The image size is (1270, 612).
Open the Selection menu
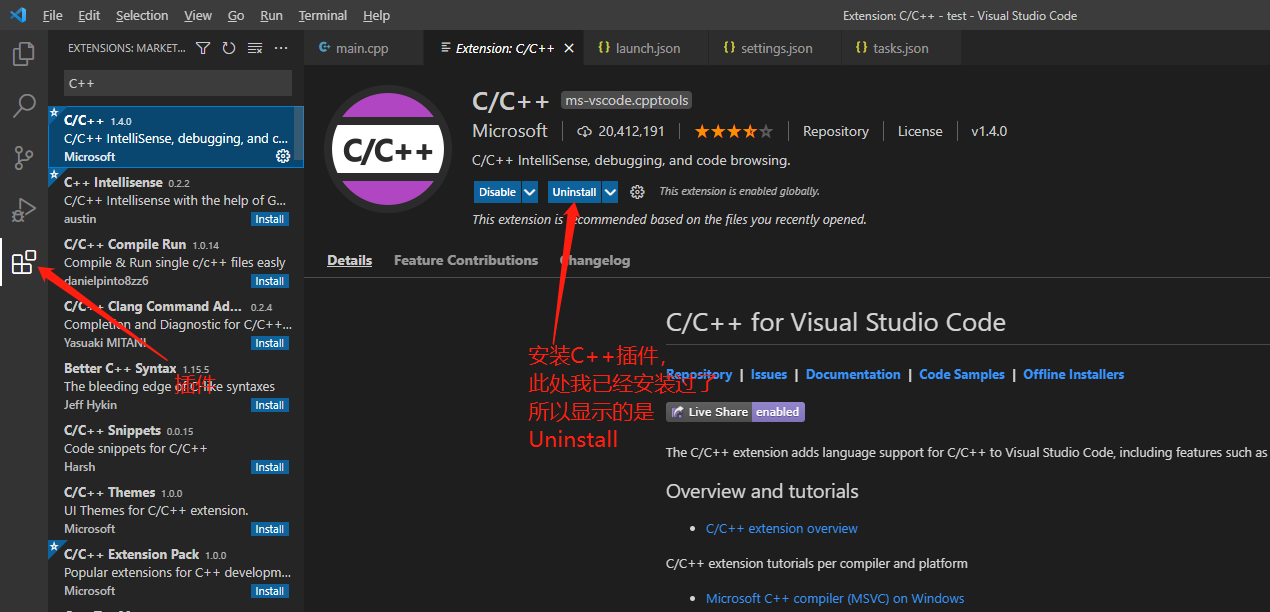click(x=142, y=15)
